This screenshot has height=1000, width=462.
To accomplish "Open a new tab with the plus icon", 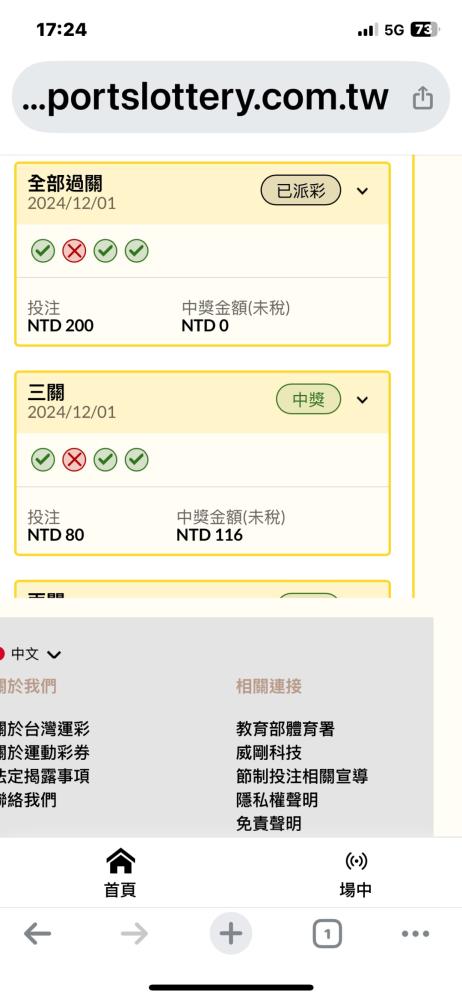I will (x=230, y=934).
